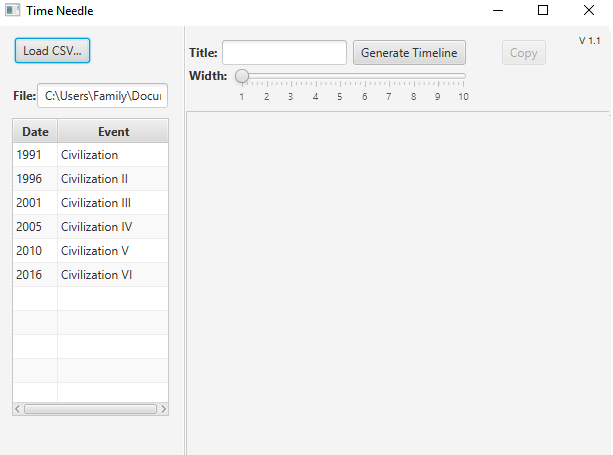Image resolution: width=613 pixels, height=455 pixels.
Task: Click the table's left scroll arrow
Action: pos(17,409)
